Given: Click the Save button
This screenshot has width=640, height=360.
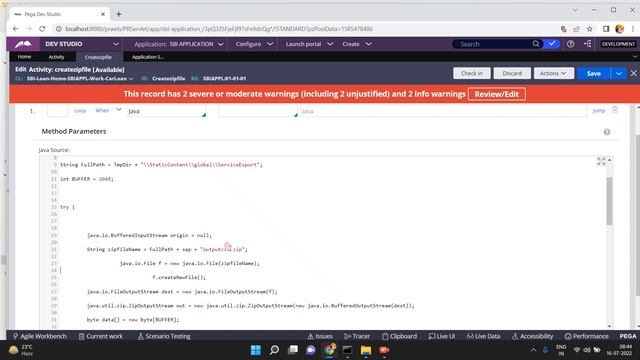Looking at the screenshot, I should [593, 73].
